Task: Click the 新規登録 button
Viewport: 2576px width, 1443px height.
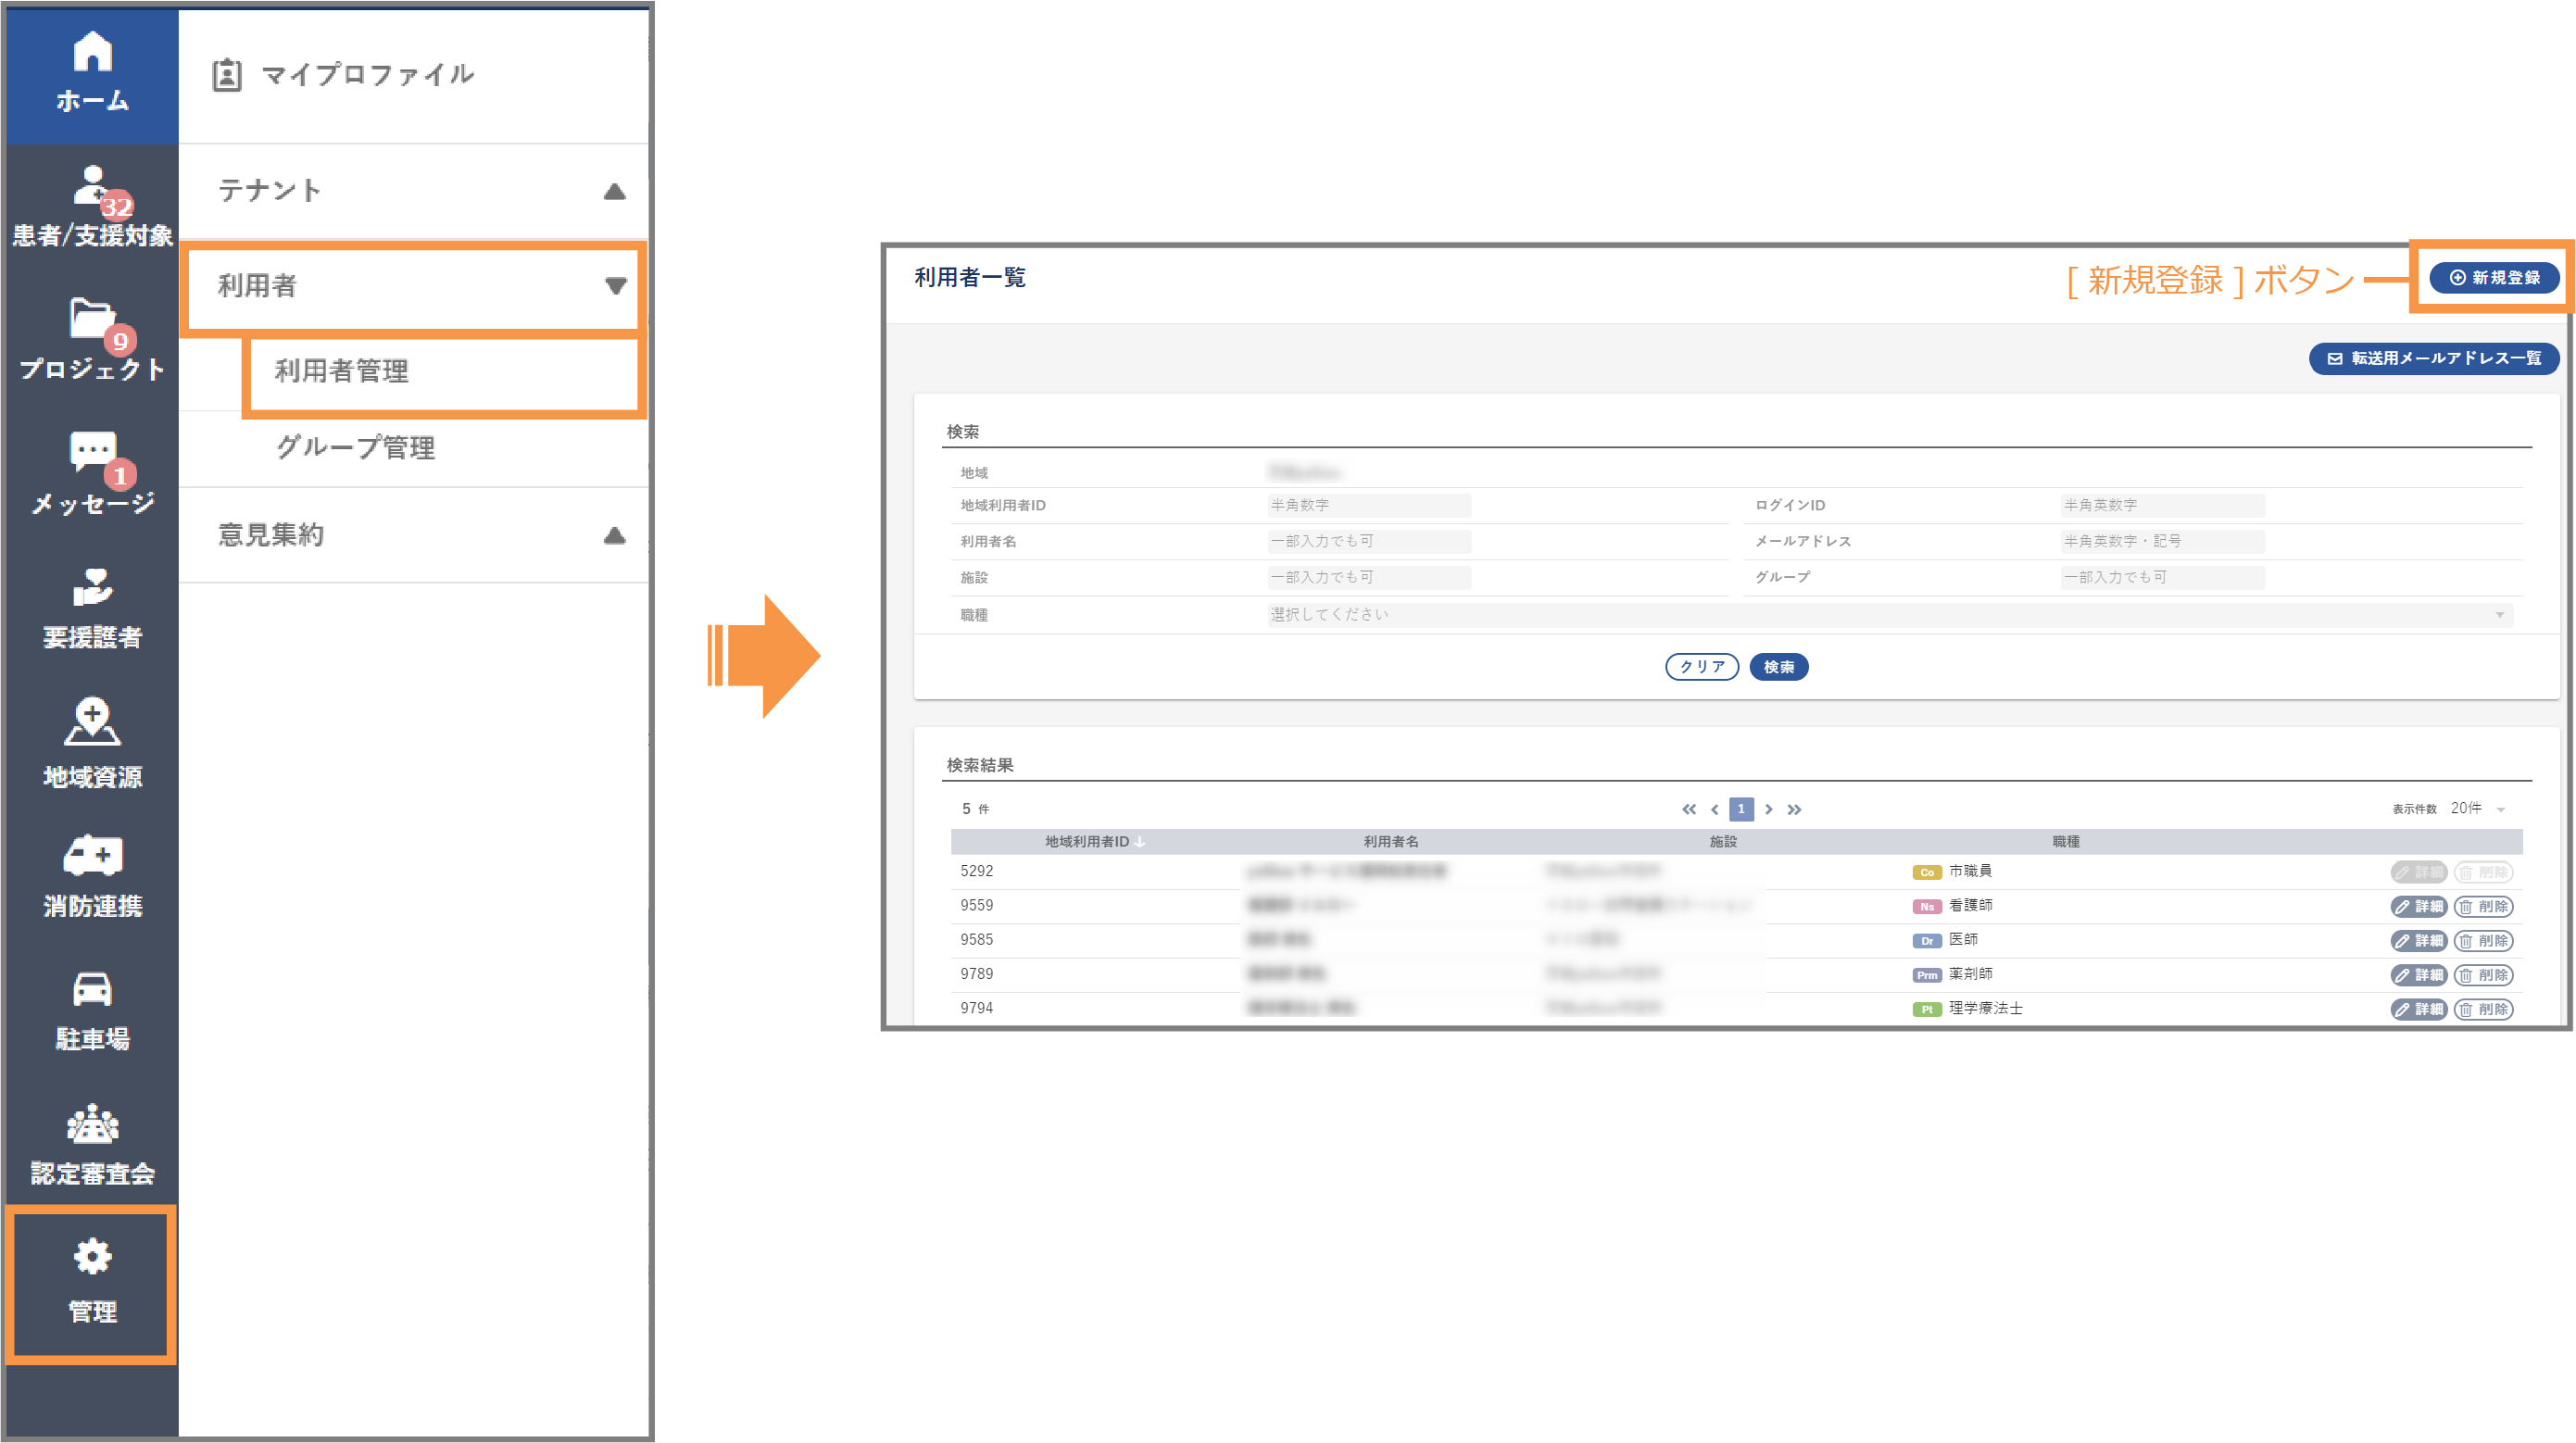Action: click(x=2494, y=277)
